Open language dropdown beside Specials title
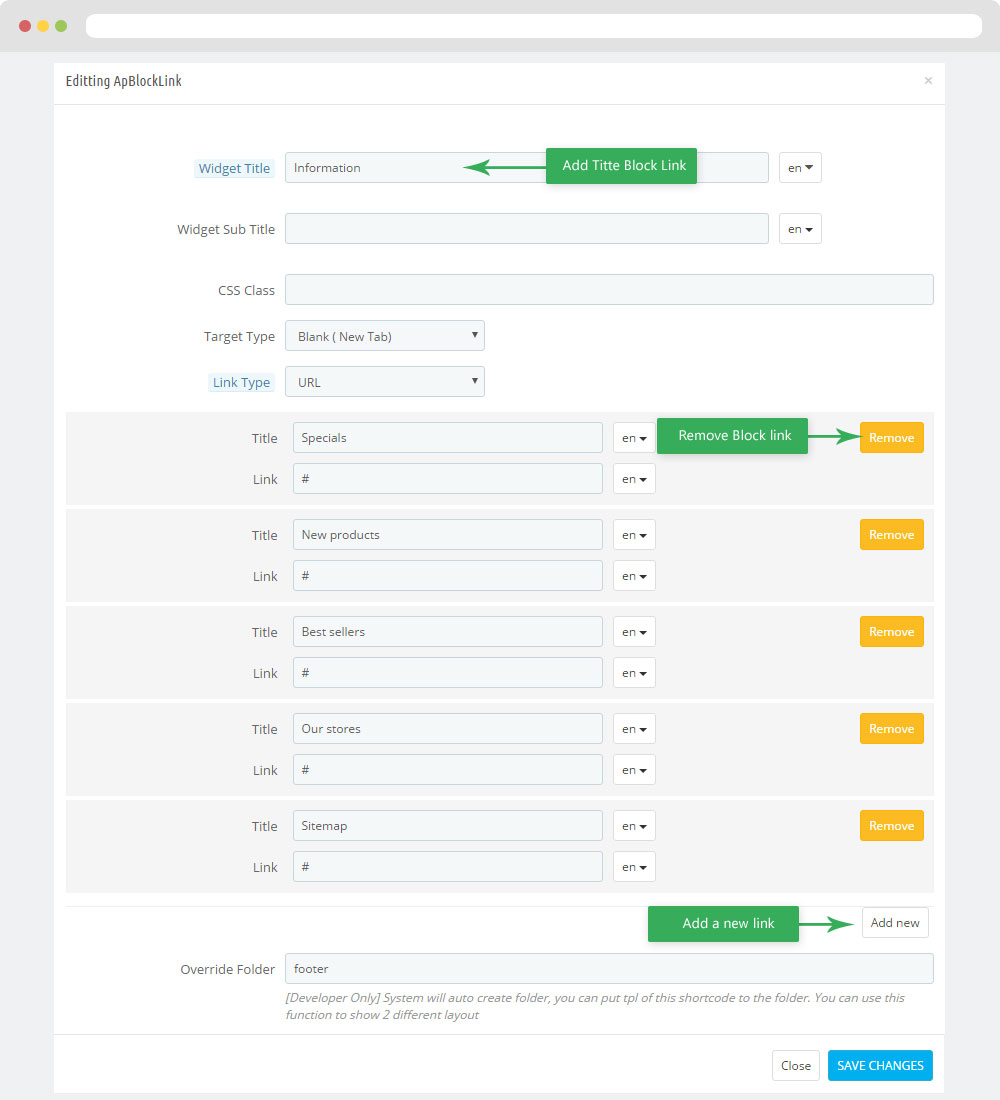This screenshot has height=1100, width=1000. point(634,438)
